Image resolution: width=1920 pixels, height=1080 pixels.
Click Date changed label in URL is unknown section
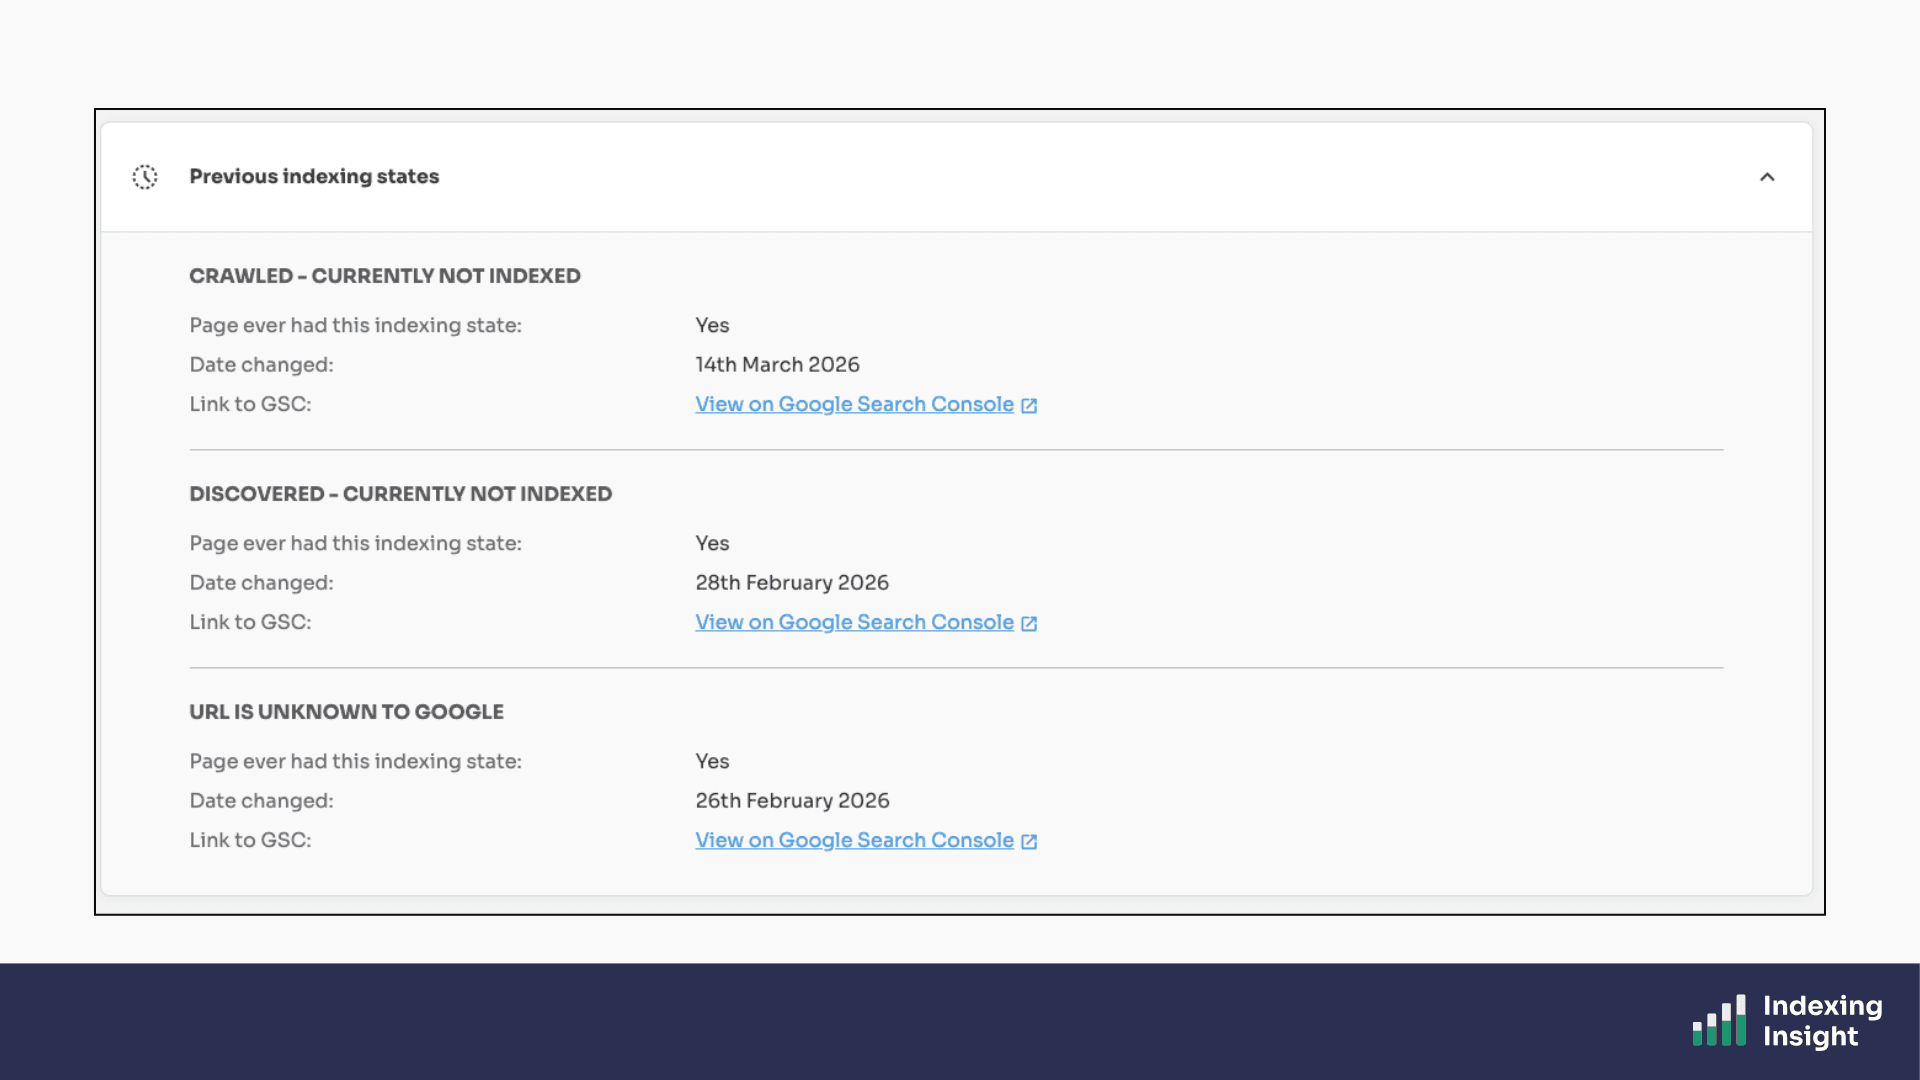pyautogui.click(x=261, y=801)
